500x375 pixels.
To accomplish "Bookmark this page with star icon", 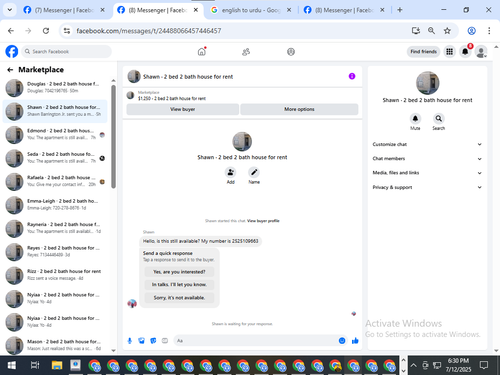I will tap(447, 31).
